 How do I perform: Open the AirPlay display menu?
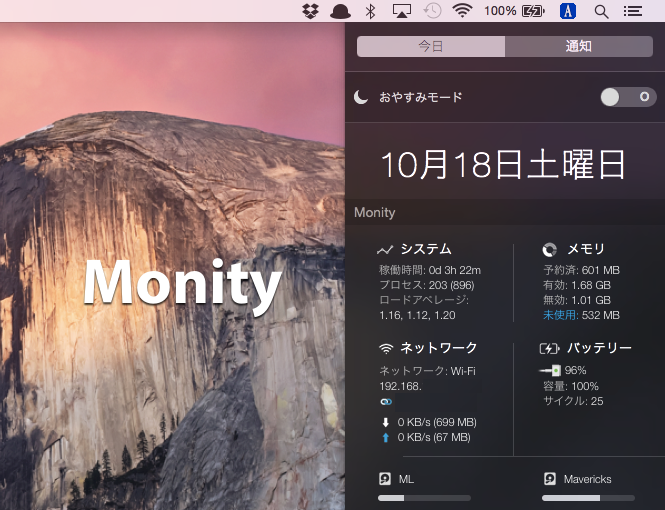click(x=401, y=11)
